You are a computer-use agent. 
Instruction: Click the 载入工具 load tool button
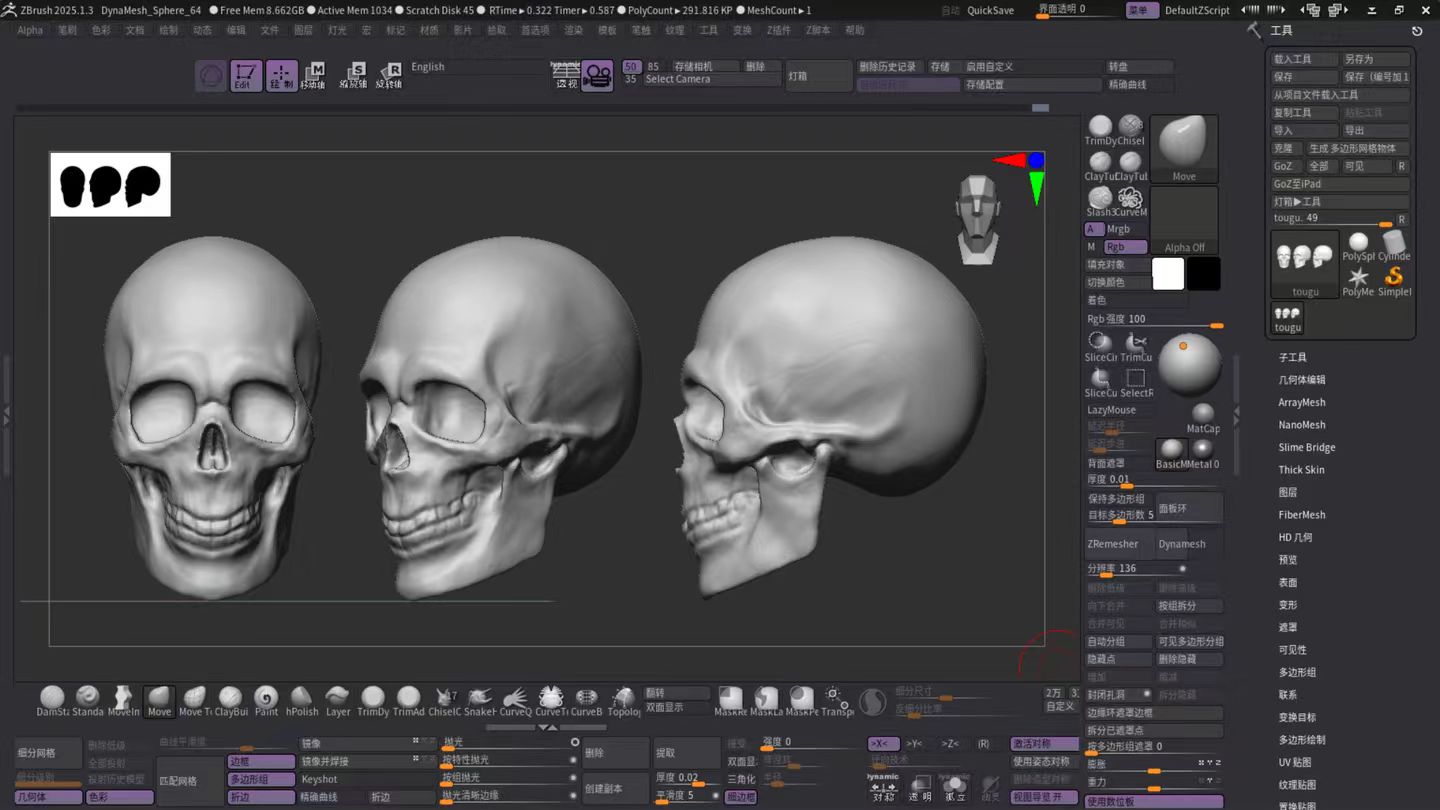pyautogui.click(x=1304, y=59)
